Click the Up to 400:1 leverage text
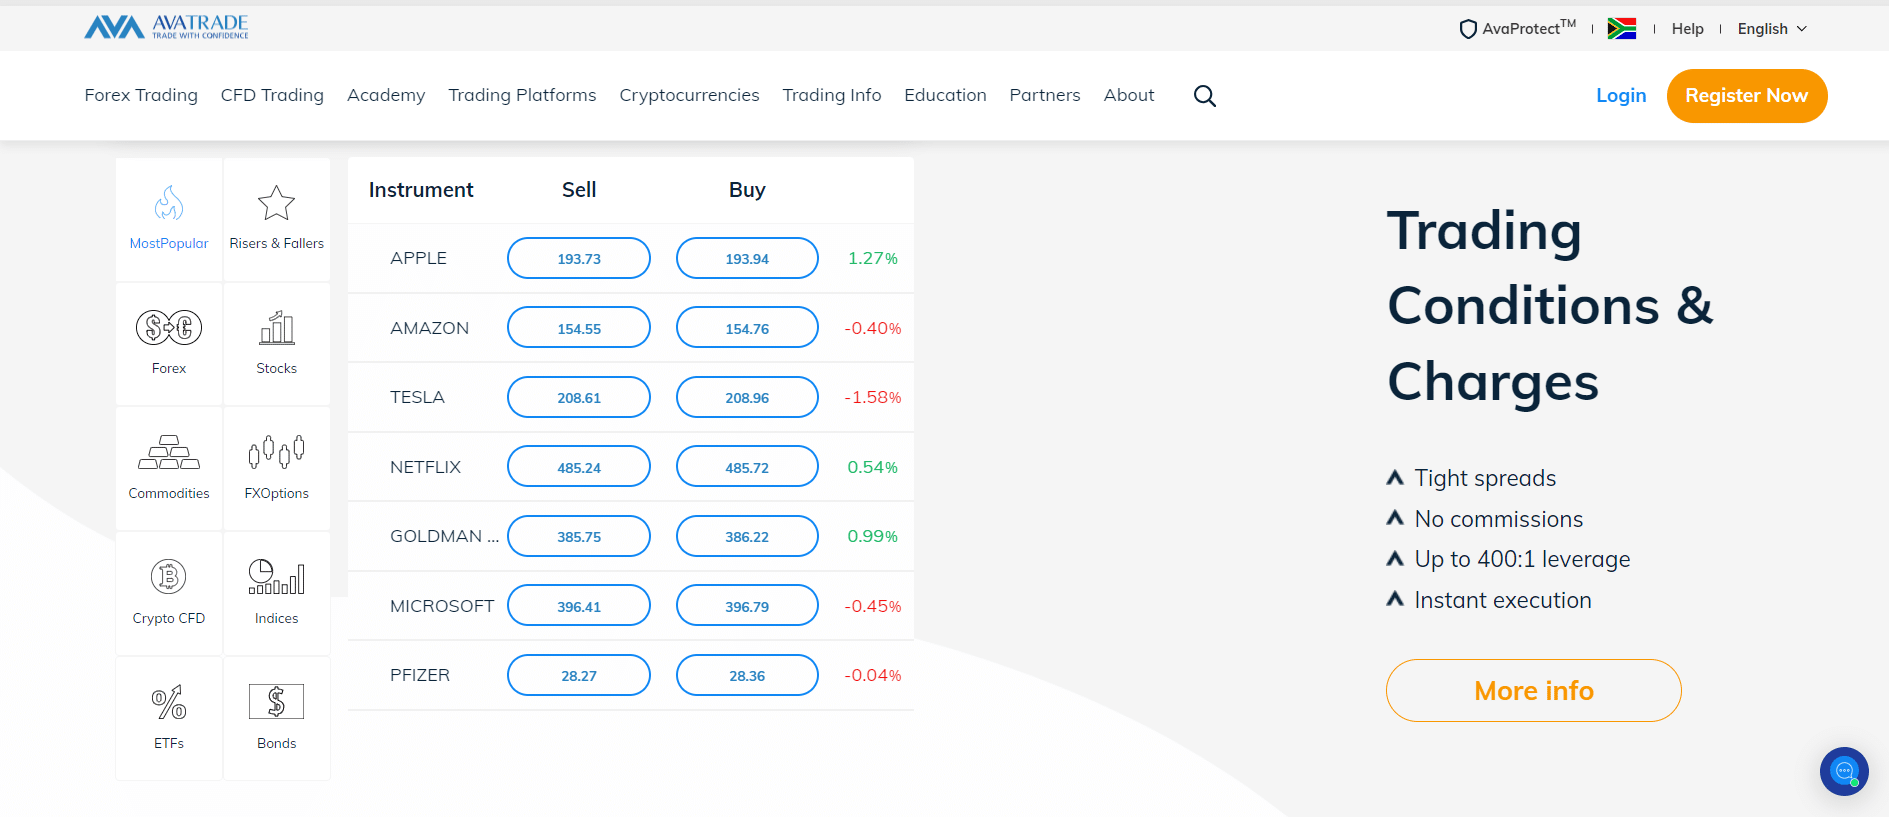The height and width of the screenshot is (817, 1889). click(x=1522, y=559)
